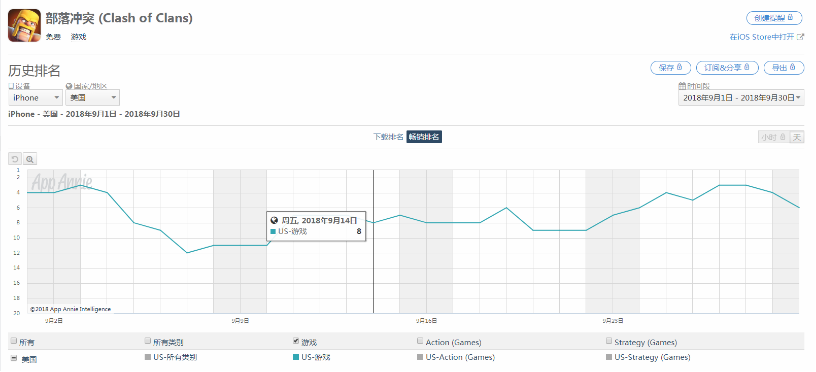Click the teal US-游戏 legend square
The width and height of the screenshot is (816, 372).
pos(296,357)
